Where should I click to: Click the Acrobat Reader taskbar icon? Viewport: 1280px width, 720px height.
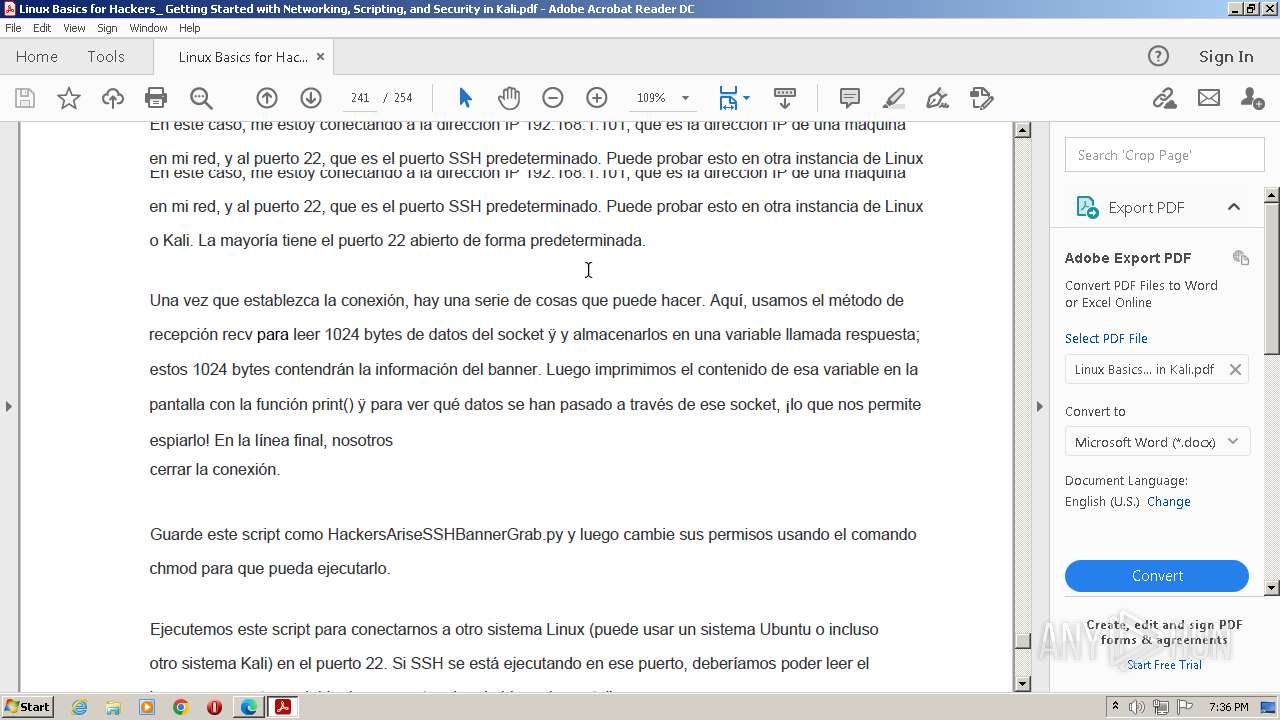pos(282,707)
